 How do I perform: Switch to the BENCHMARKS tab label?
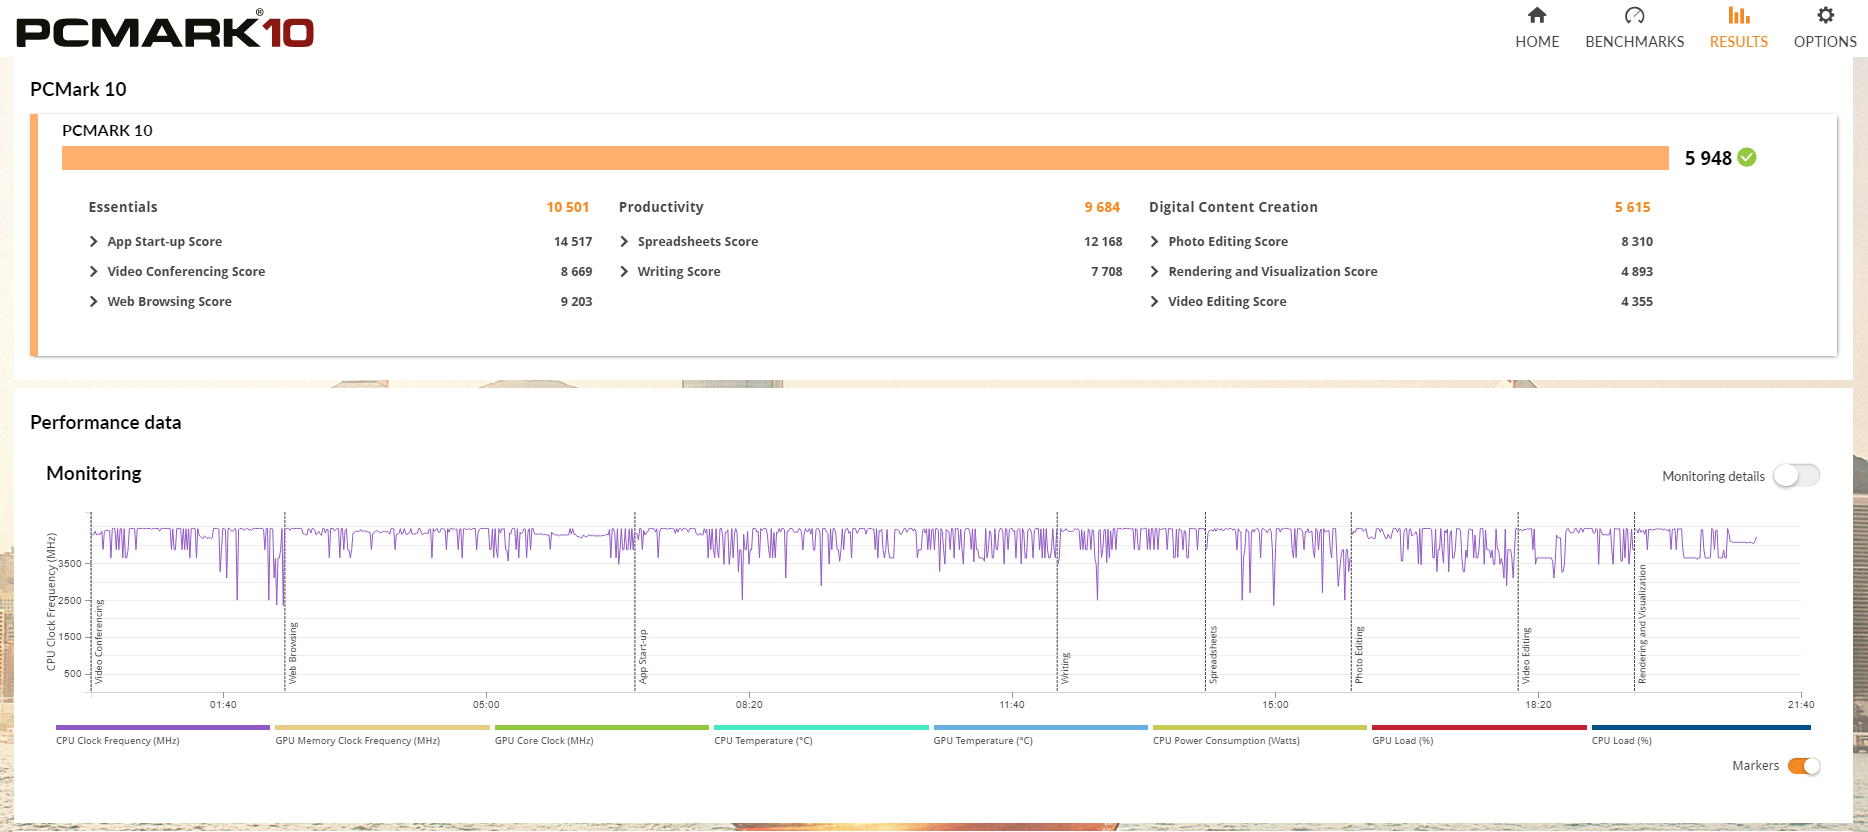pos(1634,42)
